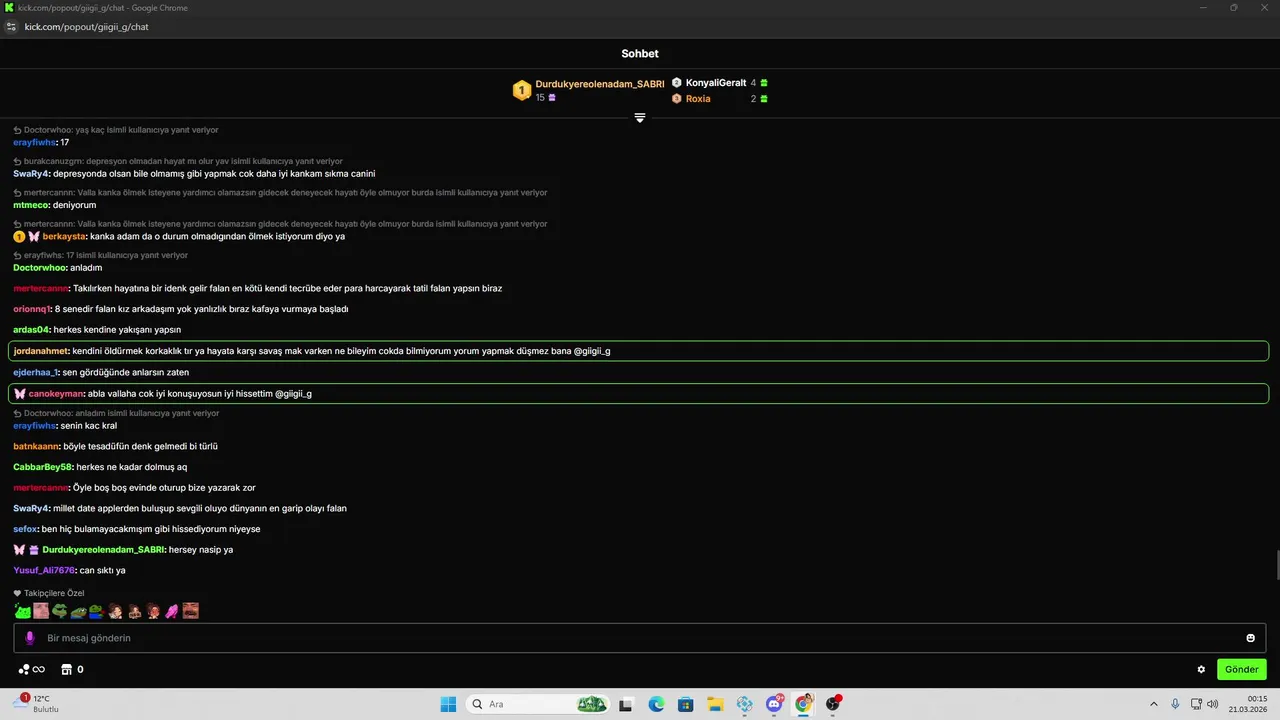1280x720 pixels.
Task: Open chat settings gear icon
Action: (1201, 670)
